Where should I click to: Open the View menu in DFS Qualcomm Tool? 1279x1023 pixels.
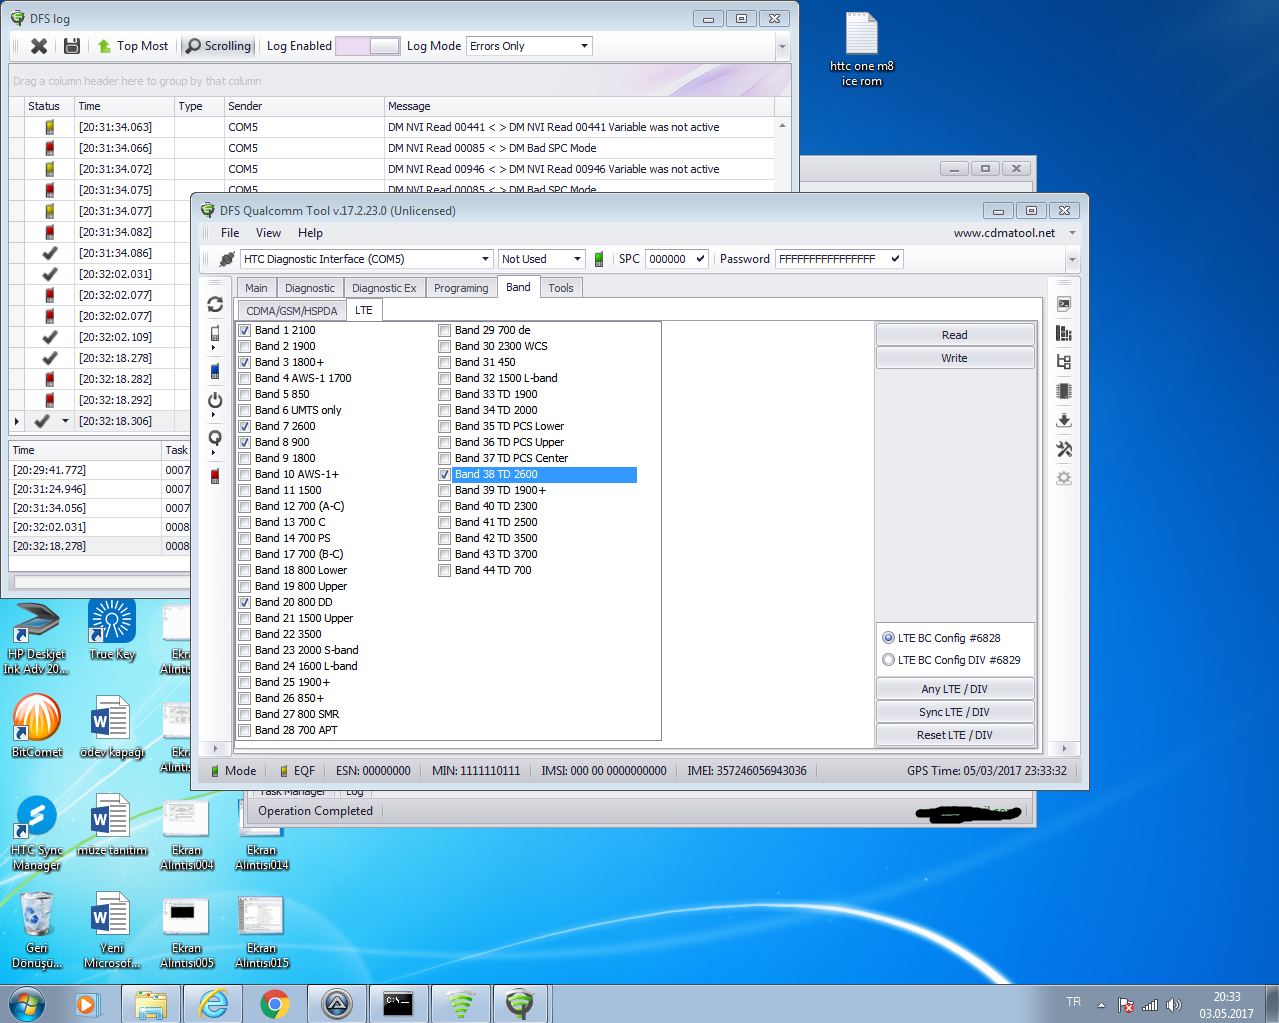pyautogui.click(x=268, y=233)
